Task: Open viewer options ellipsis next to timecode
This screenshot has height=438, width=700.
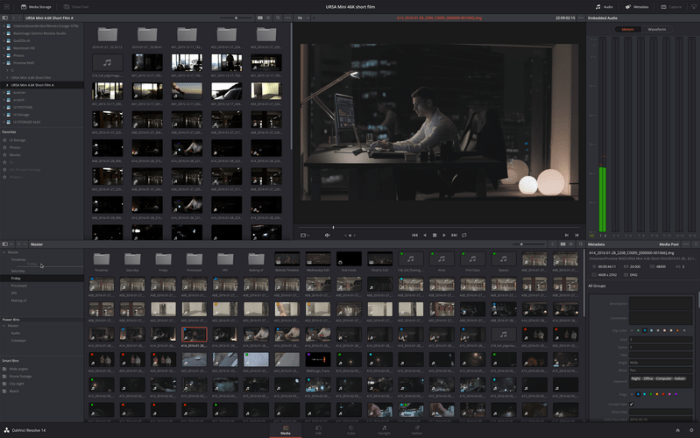Action: point(581,18)
